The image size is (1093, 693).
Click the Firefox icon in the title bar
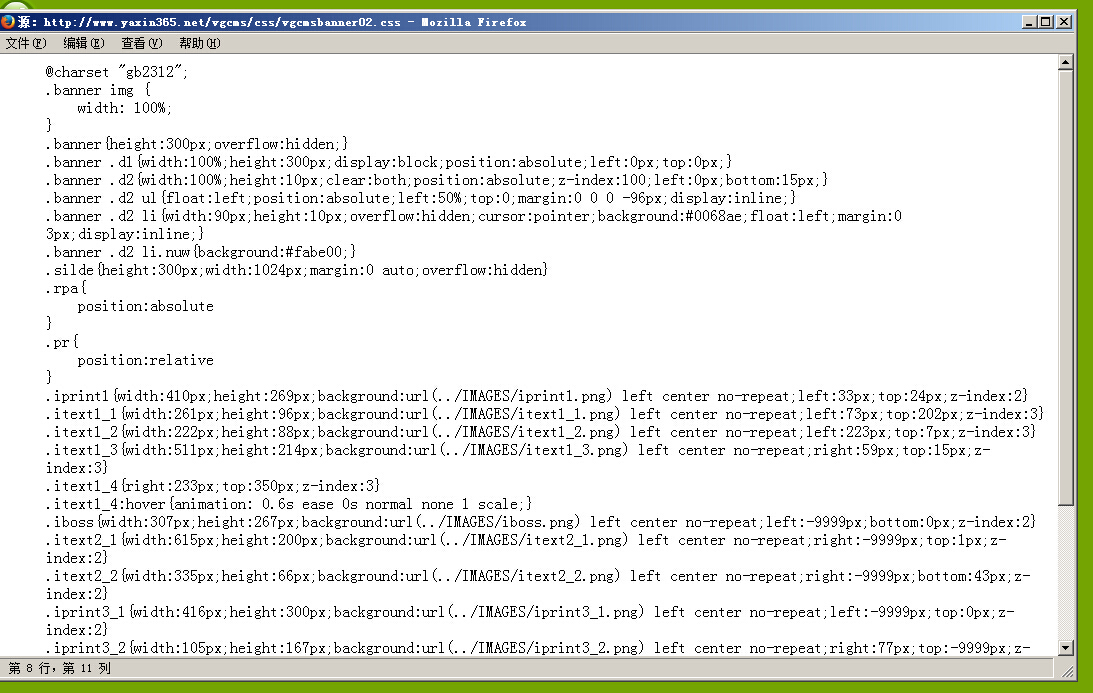point(9,21)
